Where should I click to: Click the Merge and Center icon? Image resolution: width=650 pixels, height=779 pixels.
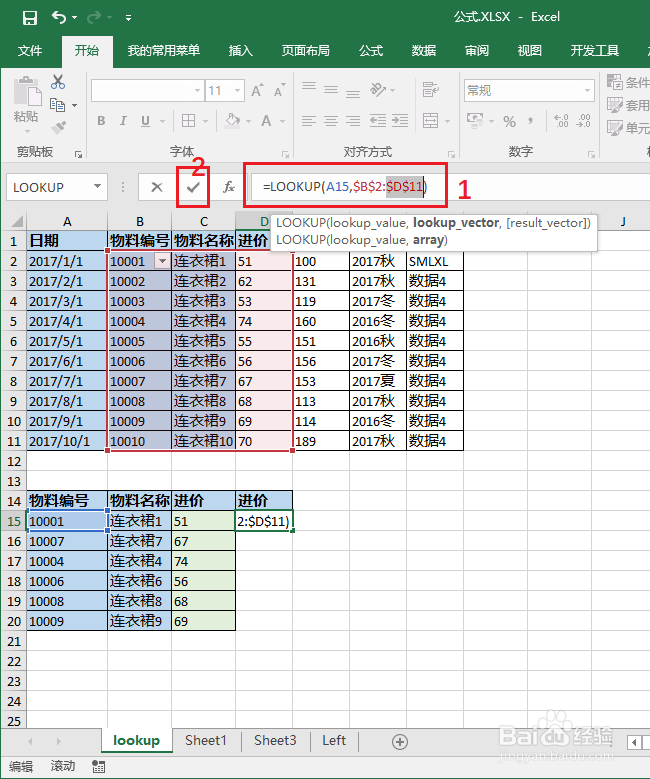point(430,121)
